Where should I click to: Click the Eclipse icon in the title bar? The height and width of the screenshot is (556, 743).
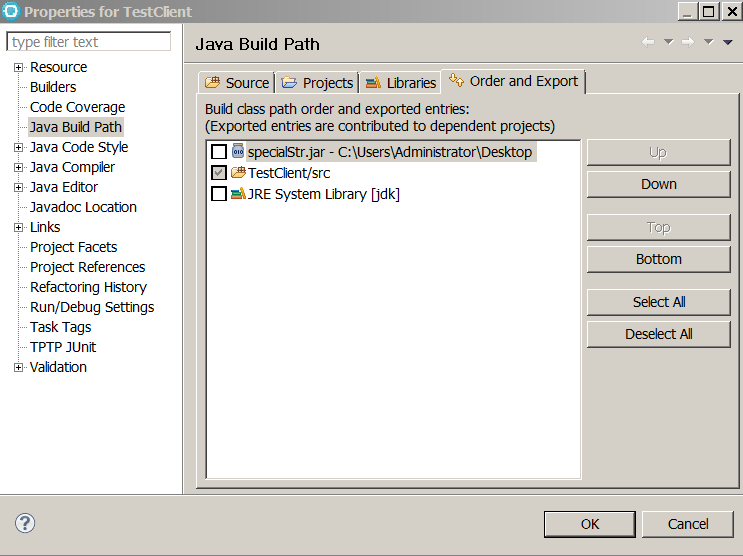pos(10,11)
